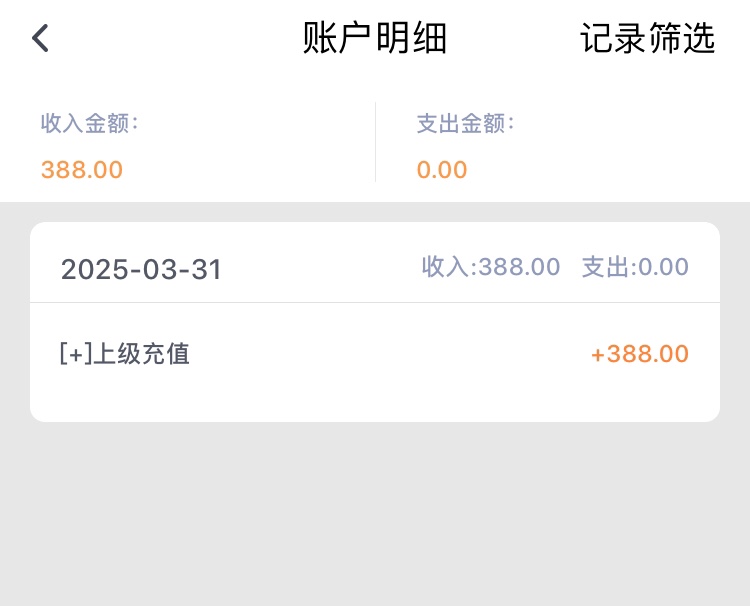Tap the 2025-03-31 date header
The height and width of the screenshot is (606, 750).
tap(141, 269)
